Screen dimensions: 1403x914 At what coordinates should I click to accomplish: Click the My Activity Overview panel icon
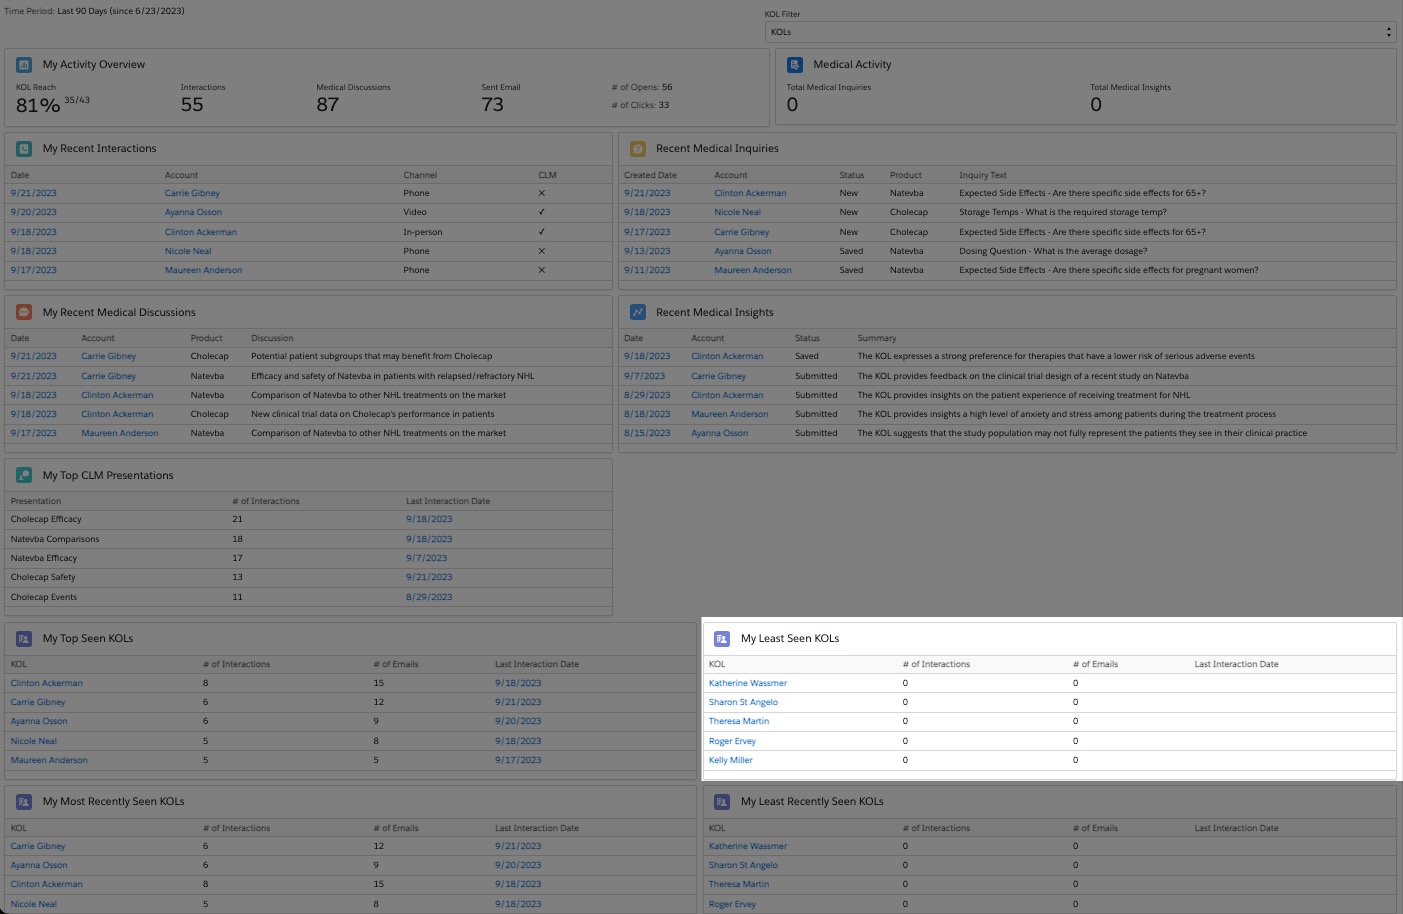(24, 65)
